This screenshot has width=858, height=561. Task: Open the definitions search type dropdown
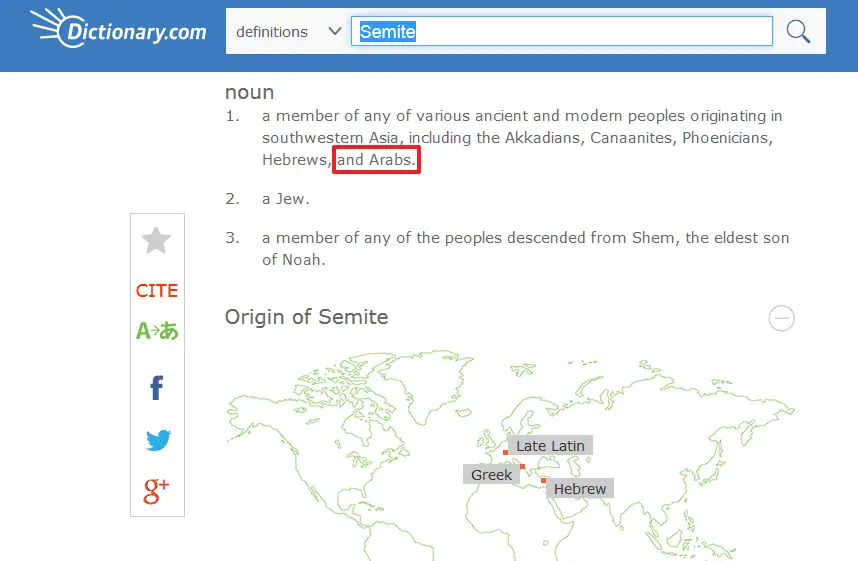(288, 32)
